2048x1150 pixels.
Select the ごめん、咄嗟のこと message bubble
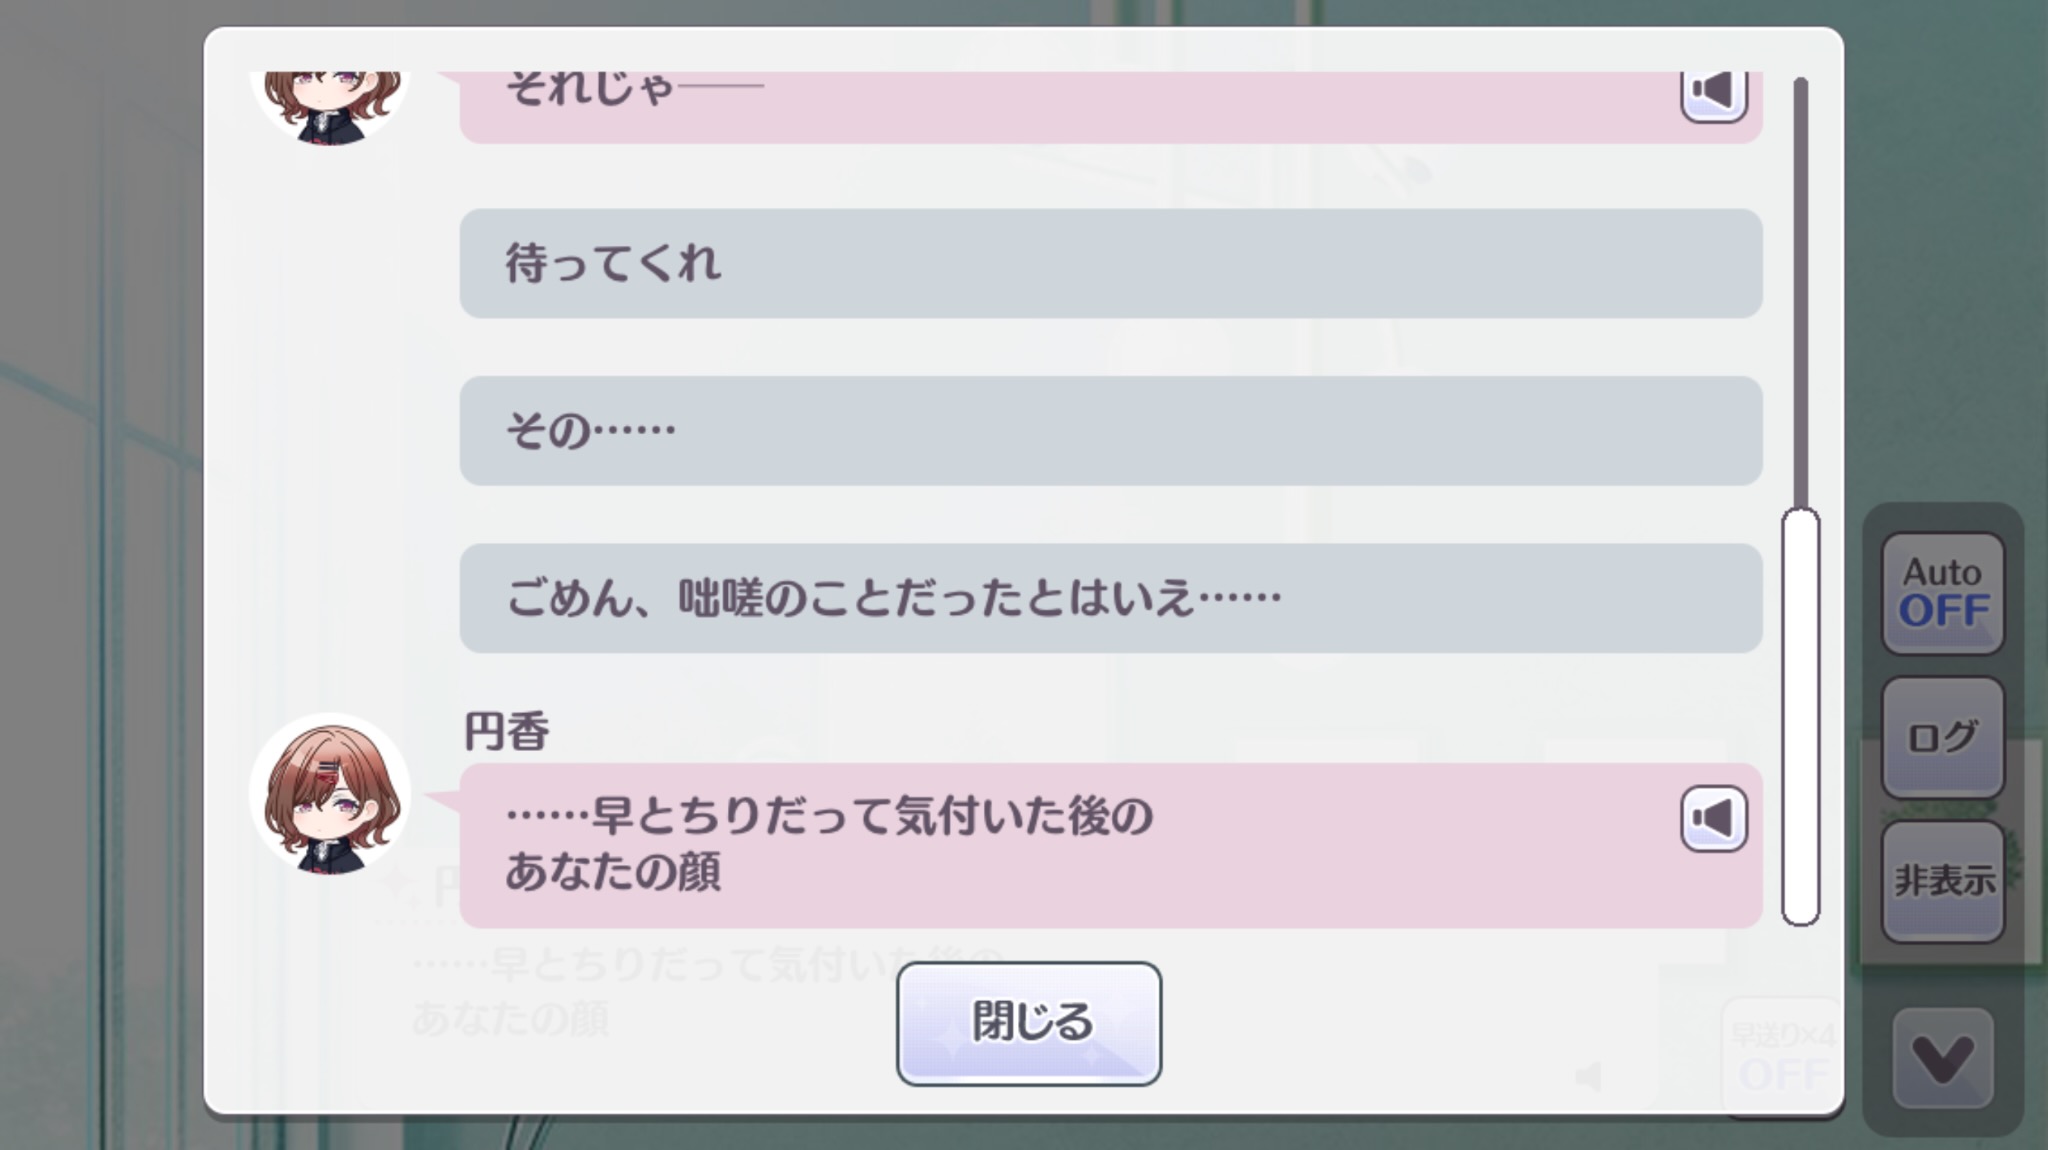click(x=1110, y=598)
